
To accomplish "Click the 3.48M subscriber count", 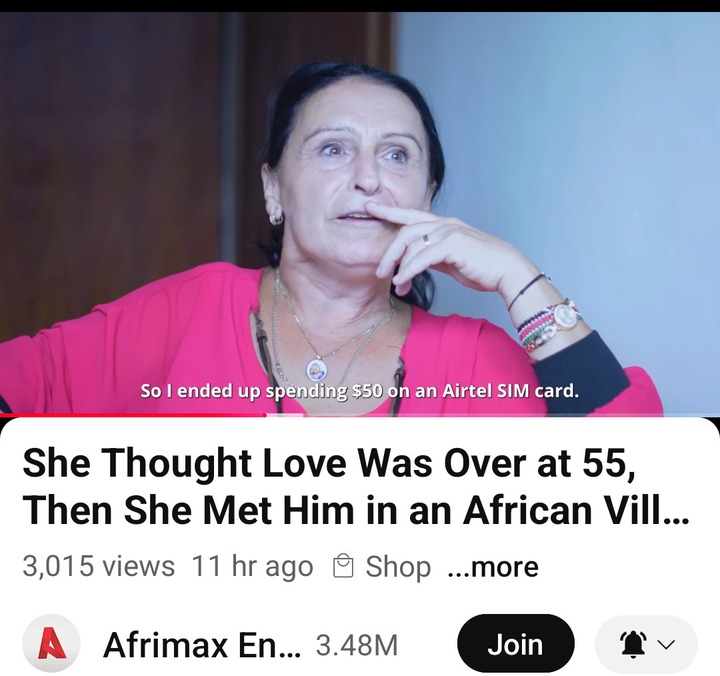I will pyautogui.click(x=356, y=645).
